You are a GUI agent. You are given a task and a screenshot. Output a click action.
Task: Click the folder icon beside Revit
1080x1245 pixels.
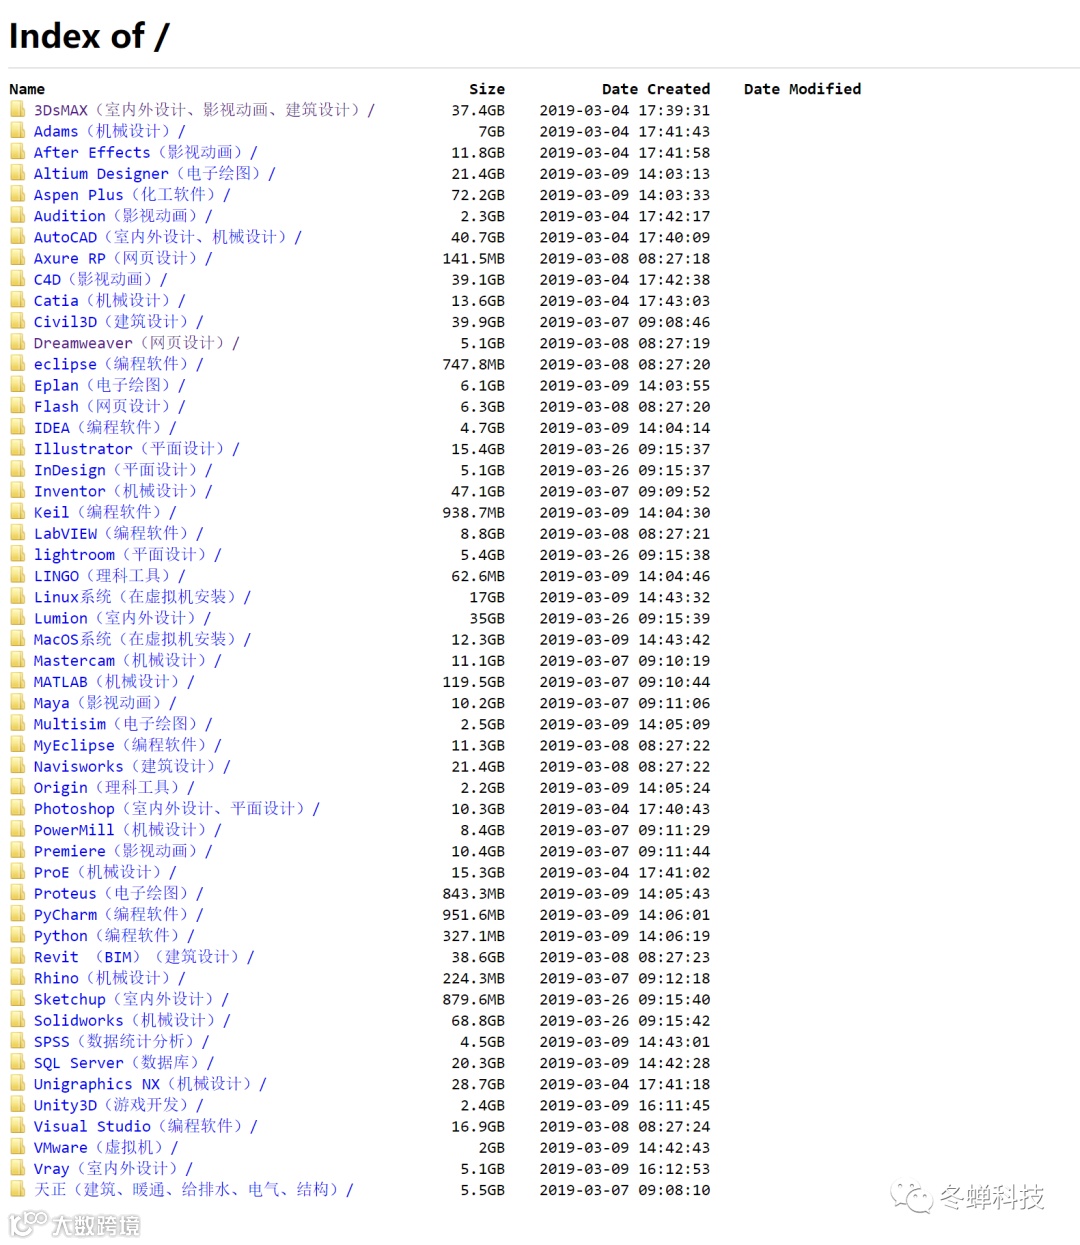(x=18, y=957)
